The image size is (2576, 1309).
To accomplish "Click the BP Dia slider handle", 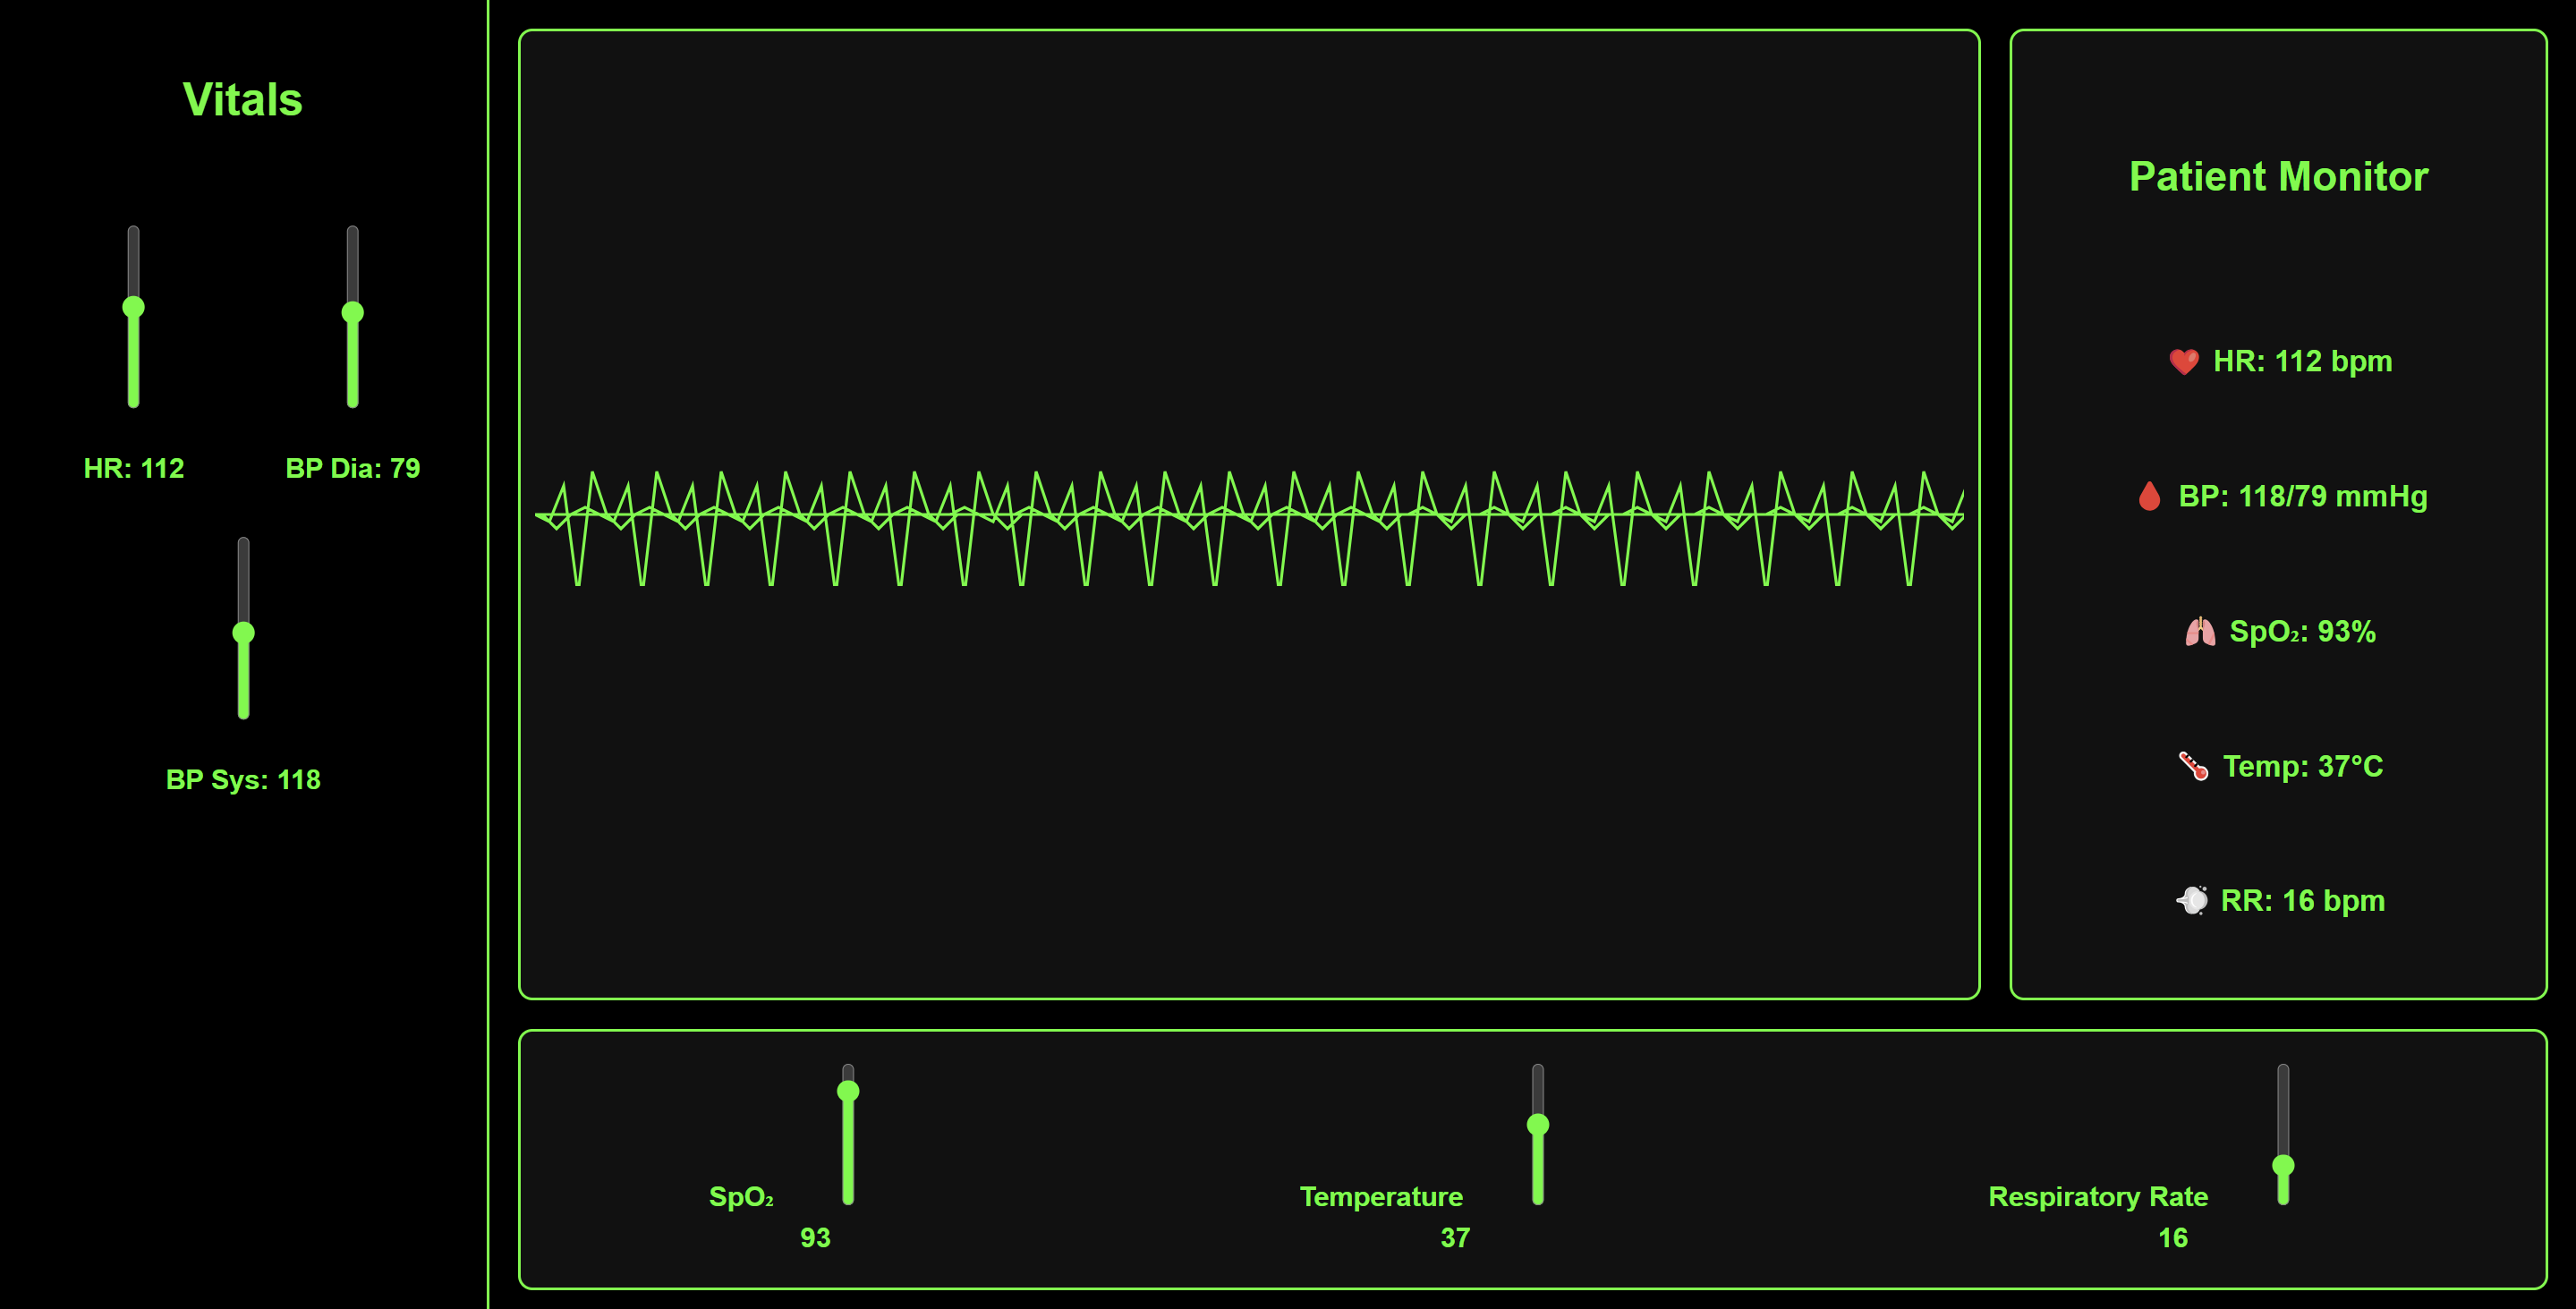I will coord(352,312).
